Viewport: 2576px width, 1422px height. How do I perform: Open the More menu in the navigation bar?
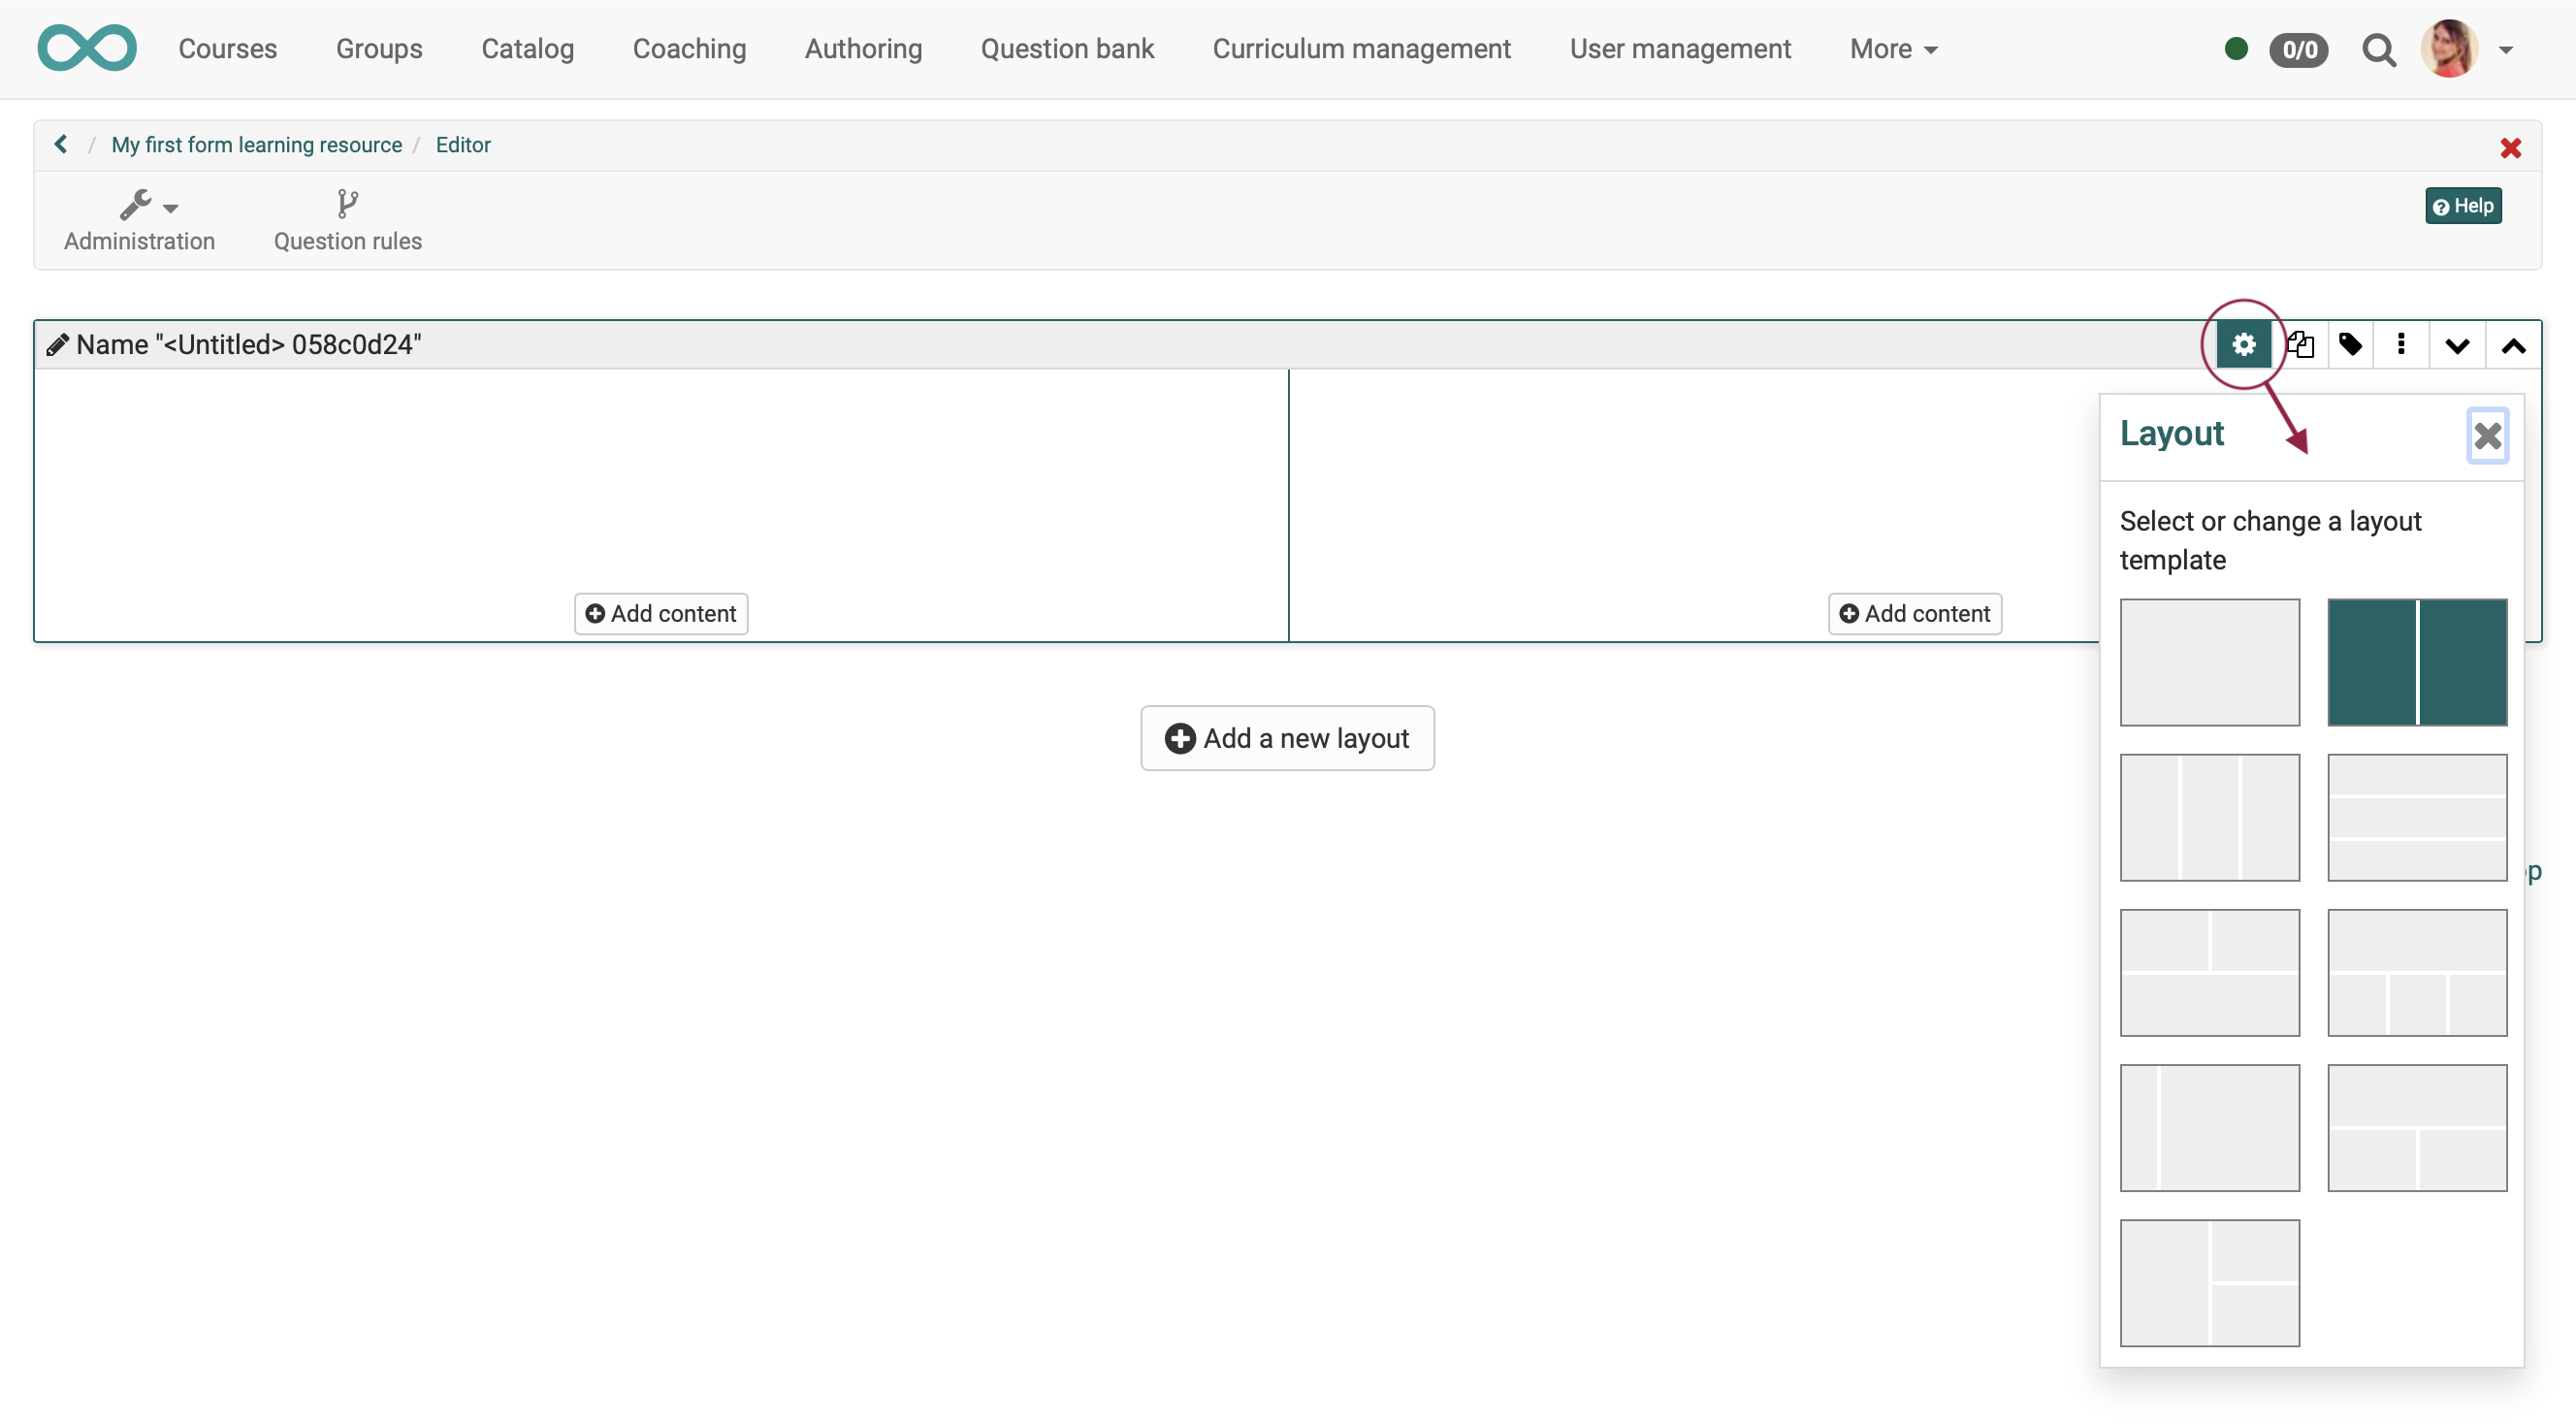coord(1892,49)
